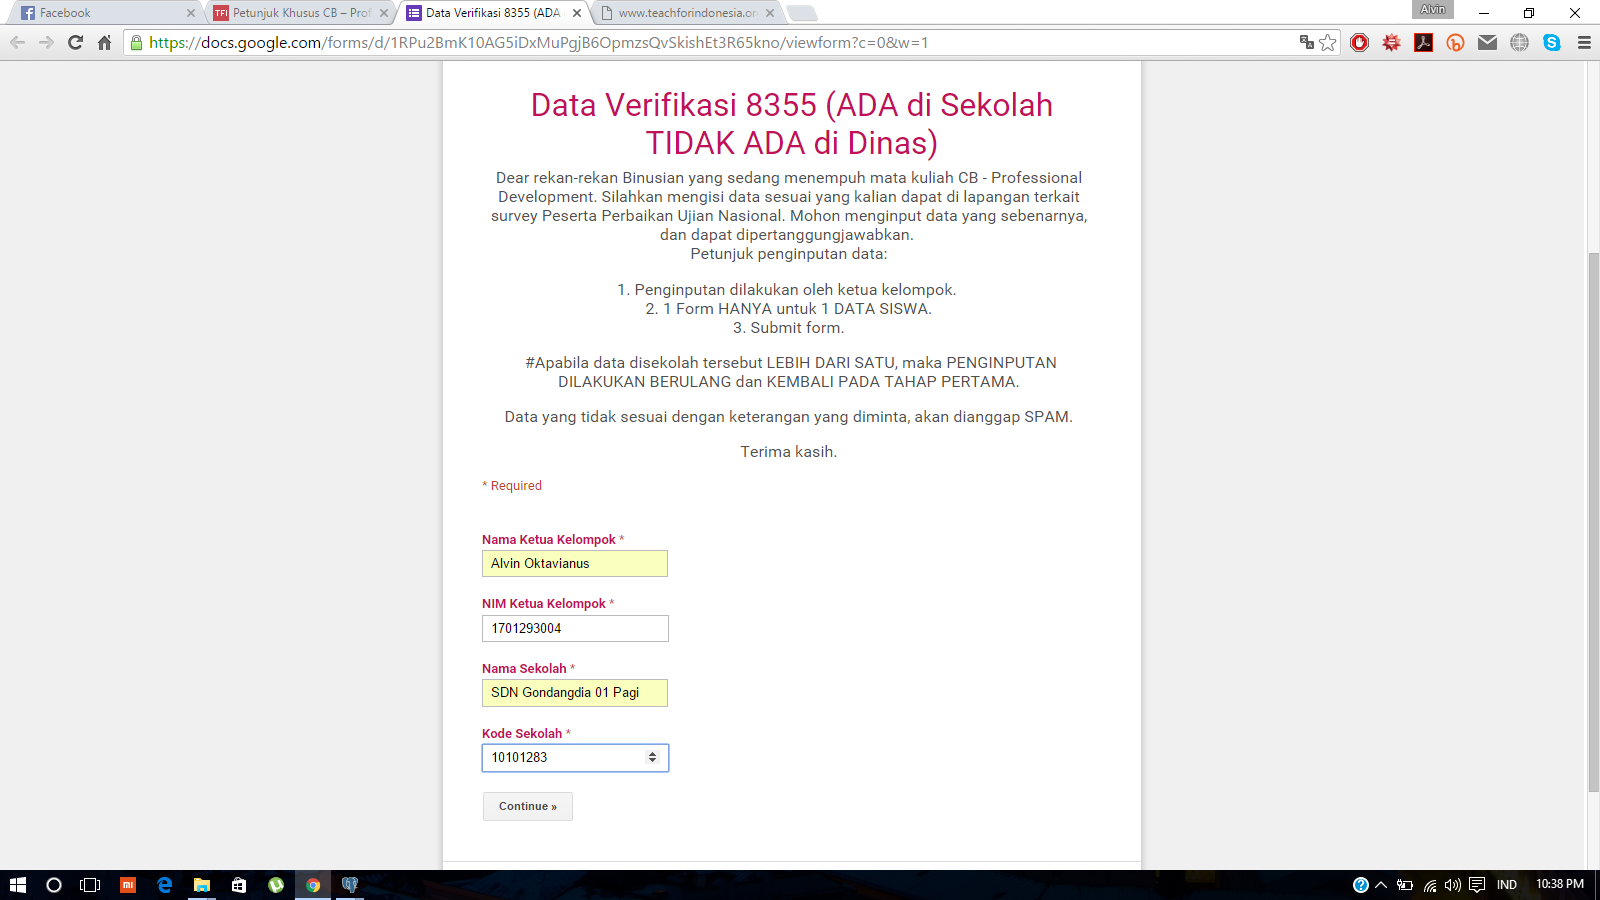Edit the NIM Ketua Kelompok field
1600x900 pixels.
[575, 628]
